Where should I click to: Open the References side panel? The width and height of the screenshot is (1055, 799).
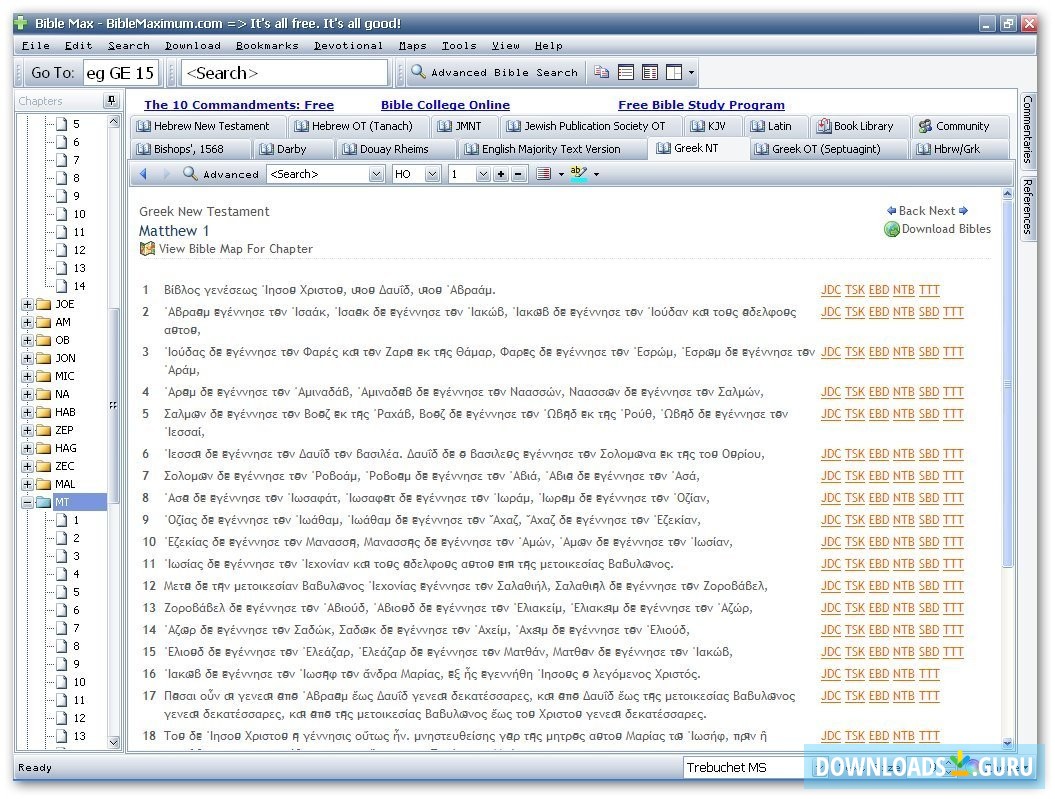[1027, 206]
